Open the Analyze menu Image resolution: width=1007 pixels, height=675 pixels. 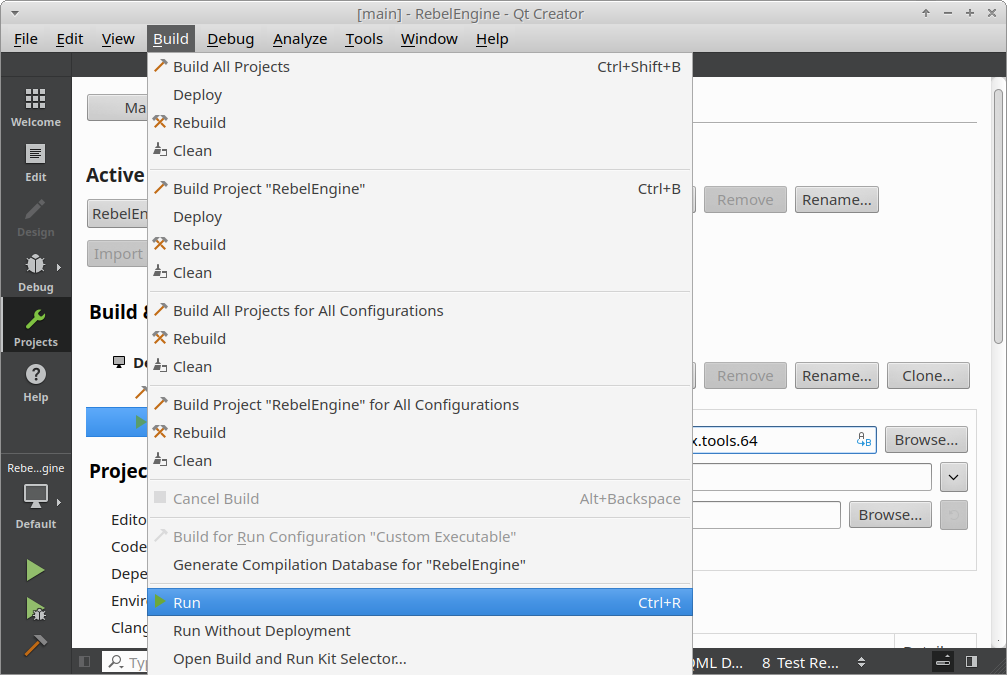[300, 39]
